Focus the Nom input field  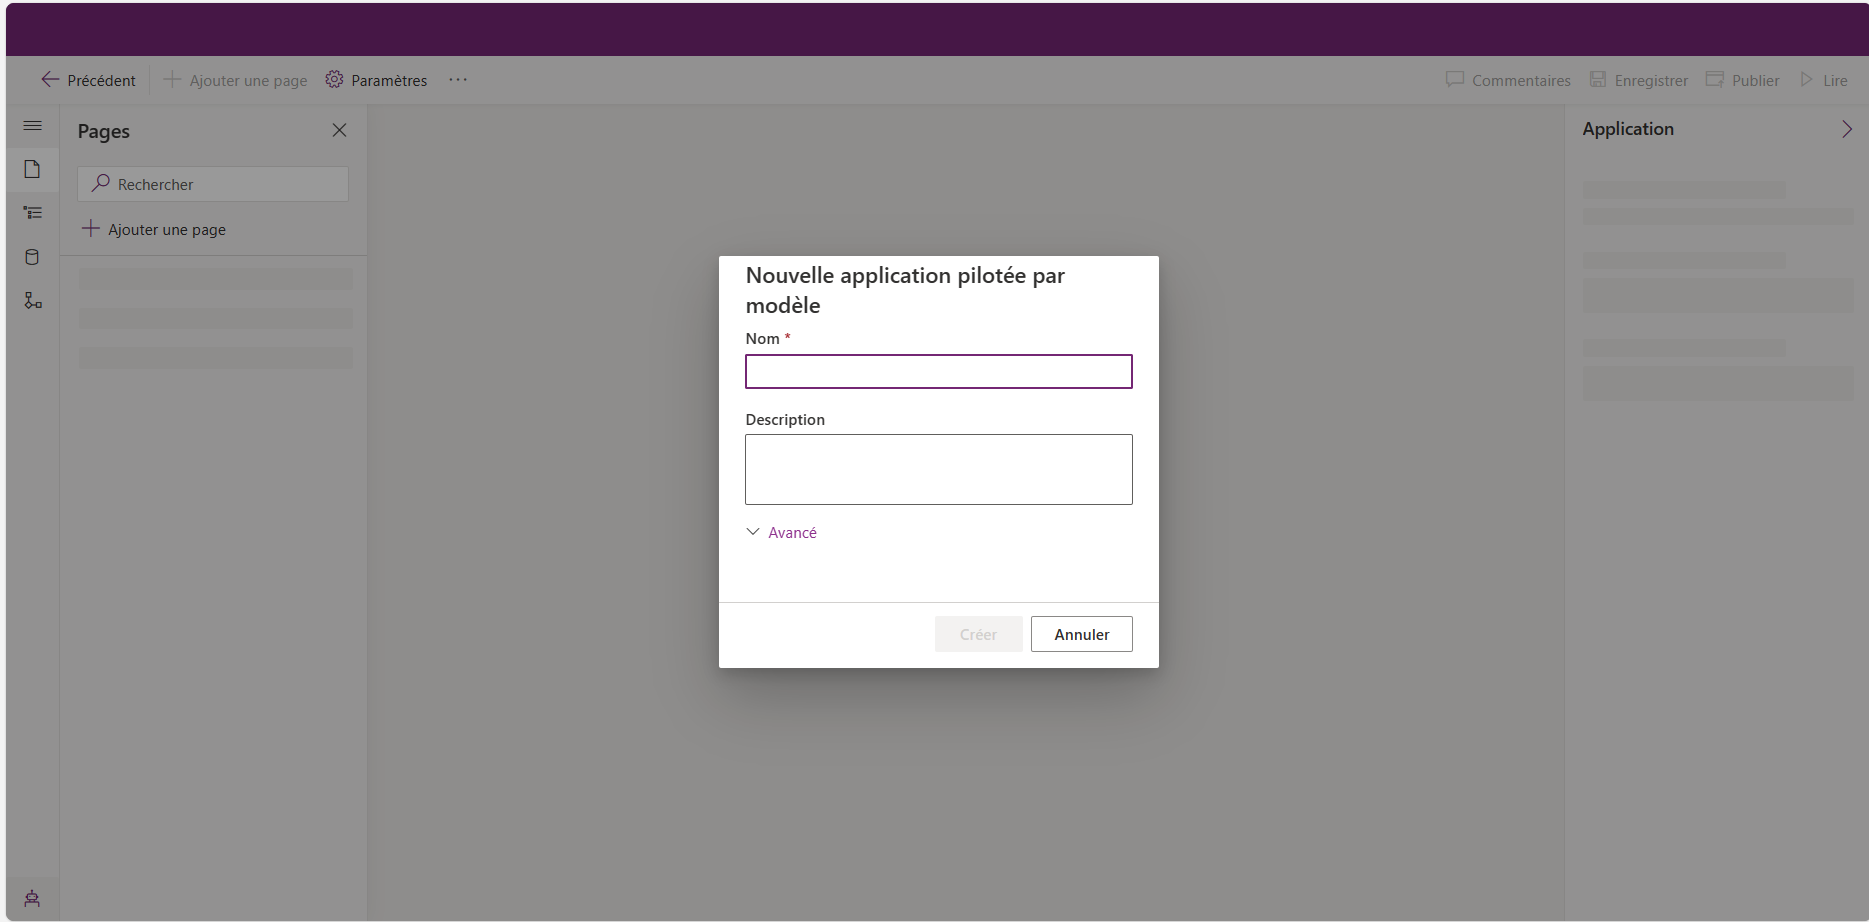click(939, 372)
